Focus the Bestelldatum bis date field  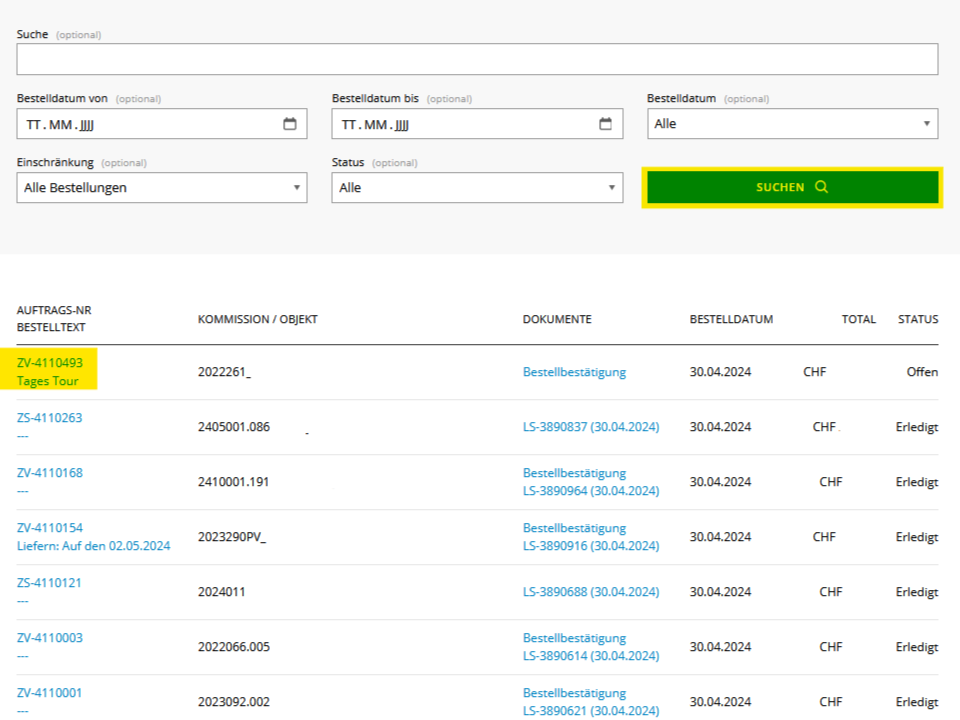point(477,124)
